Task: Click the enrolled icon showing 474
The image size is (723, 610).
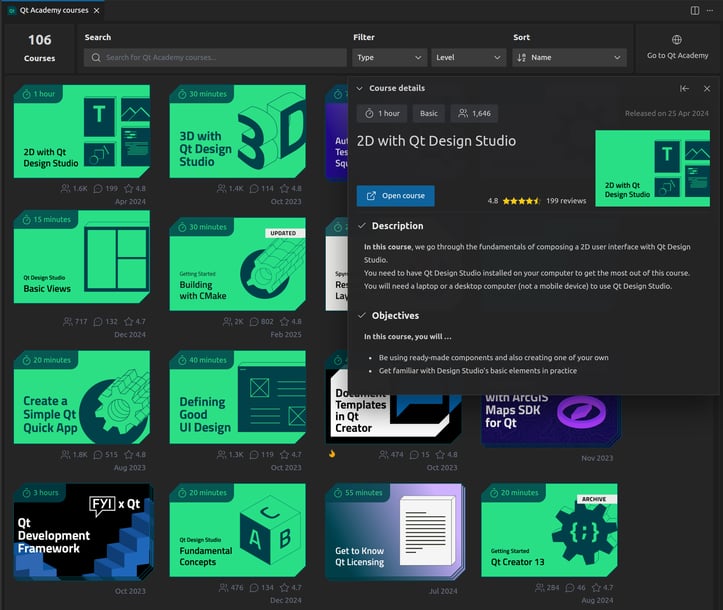Action: pyautogui.click(x=384, y=455)
